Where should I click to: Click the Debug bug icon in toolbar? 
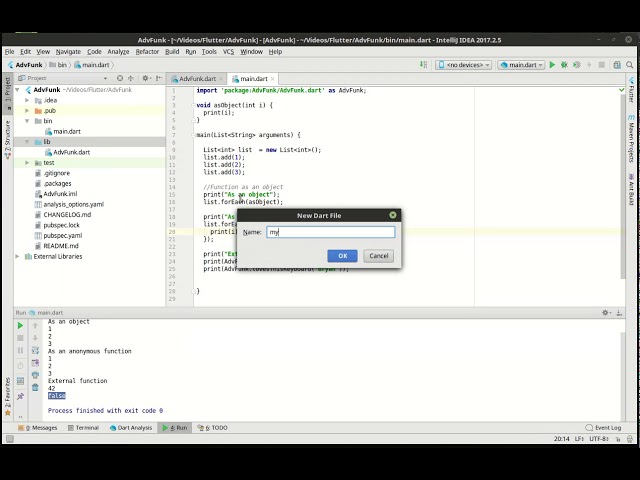(564, 65)
